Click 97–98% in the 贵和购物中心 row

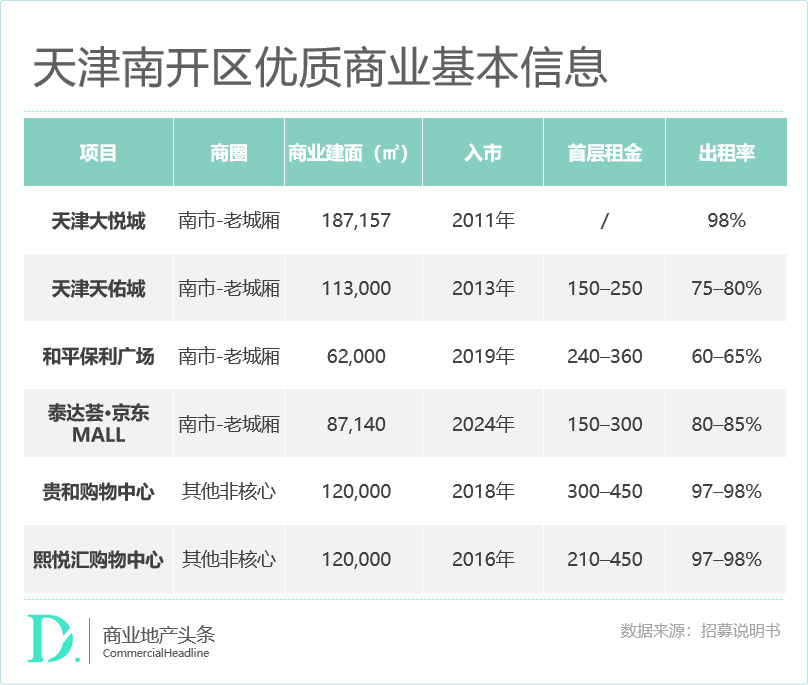[x=727, y=491]
